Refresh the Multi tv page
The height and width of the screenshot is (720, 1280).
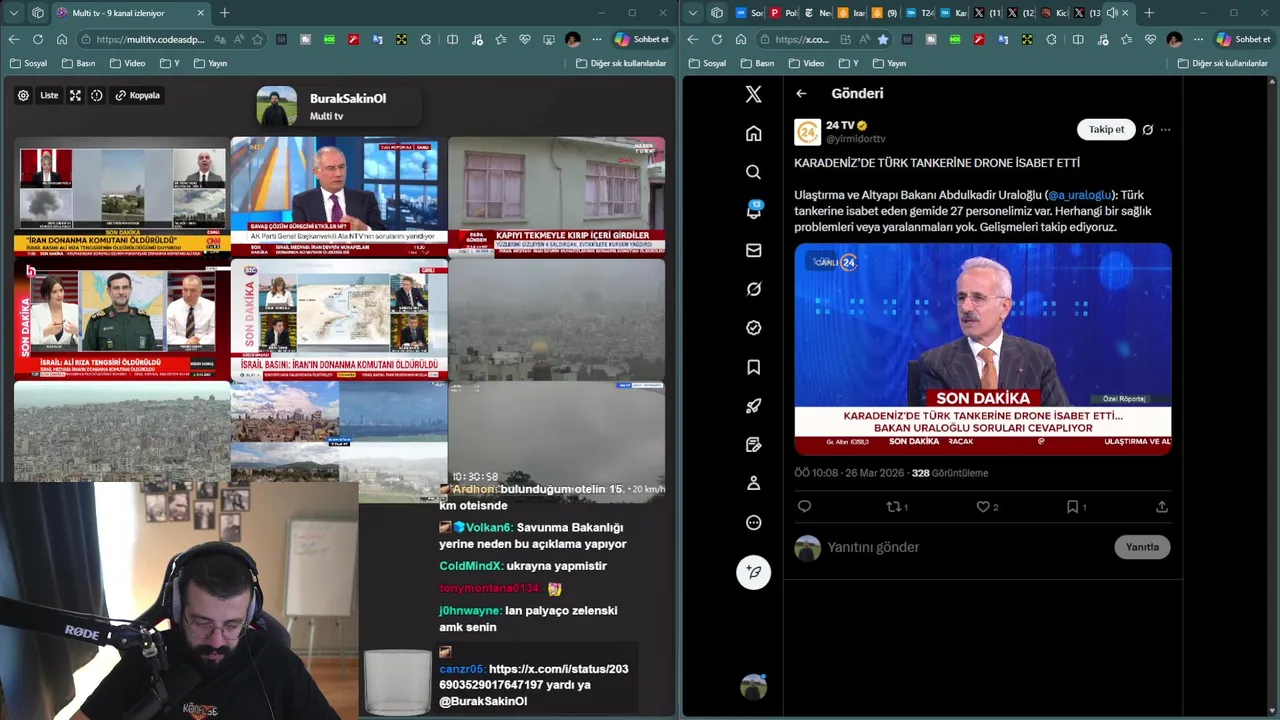pyautogui.click(x=38, y=39)
